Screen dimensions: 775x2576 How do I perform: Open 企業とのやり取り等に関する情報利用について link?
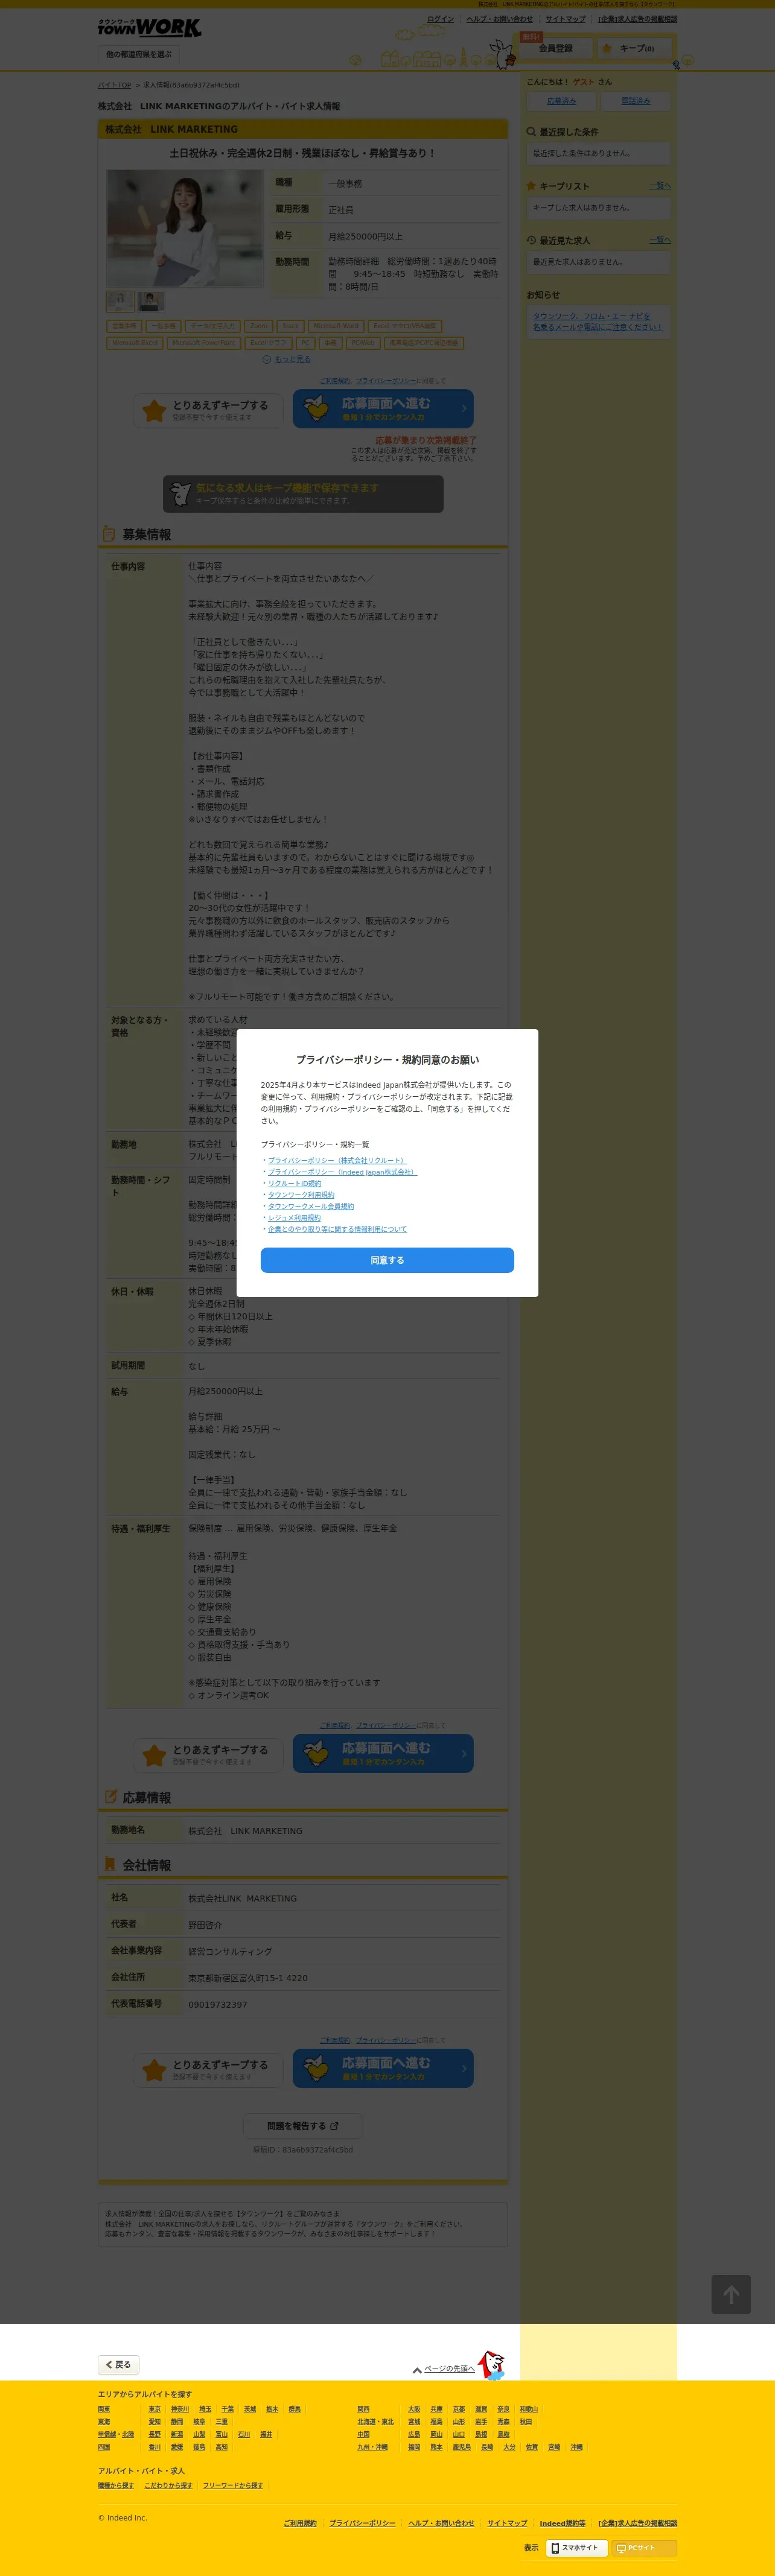[x=337, y=1229]
